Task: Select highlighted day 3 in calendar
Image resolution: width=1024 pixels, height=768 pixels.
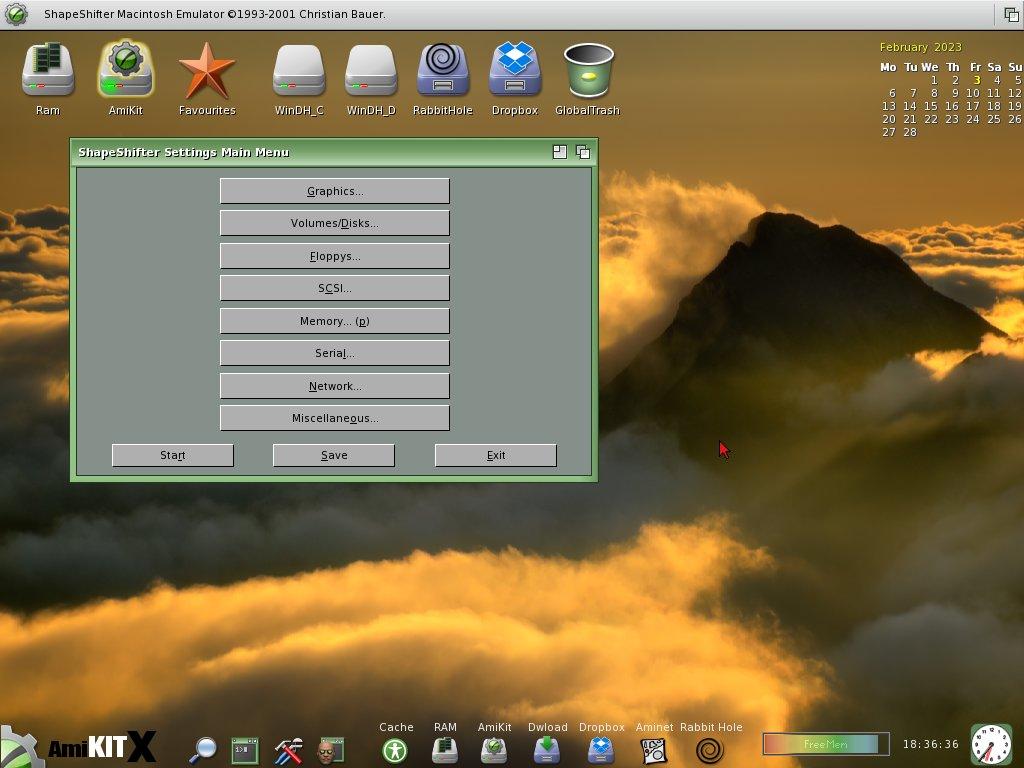Action: (x=977, y=80)
